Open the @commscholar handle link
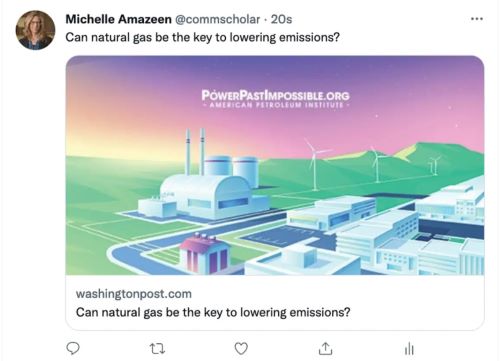This screenshot has width=500, height=361. 217,19
